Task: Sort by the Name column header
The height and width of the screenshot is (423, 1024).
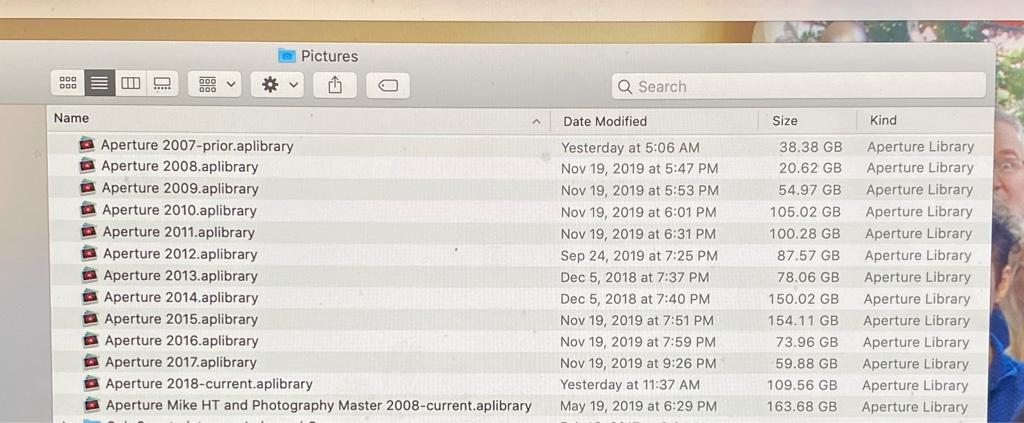Action: click(x=72, y=118)
